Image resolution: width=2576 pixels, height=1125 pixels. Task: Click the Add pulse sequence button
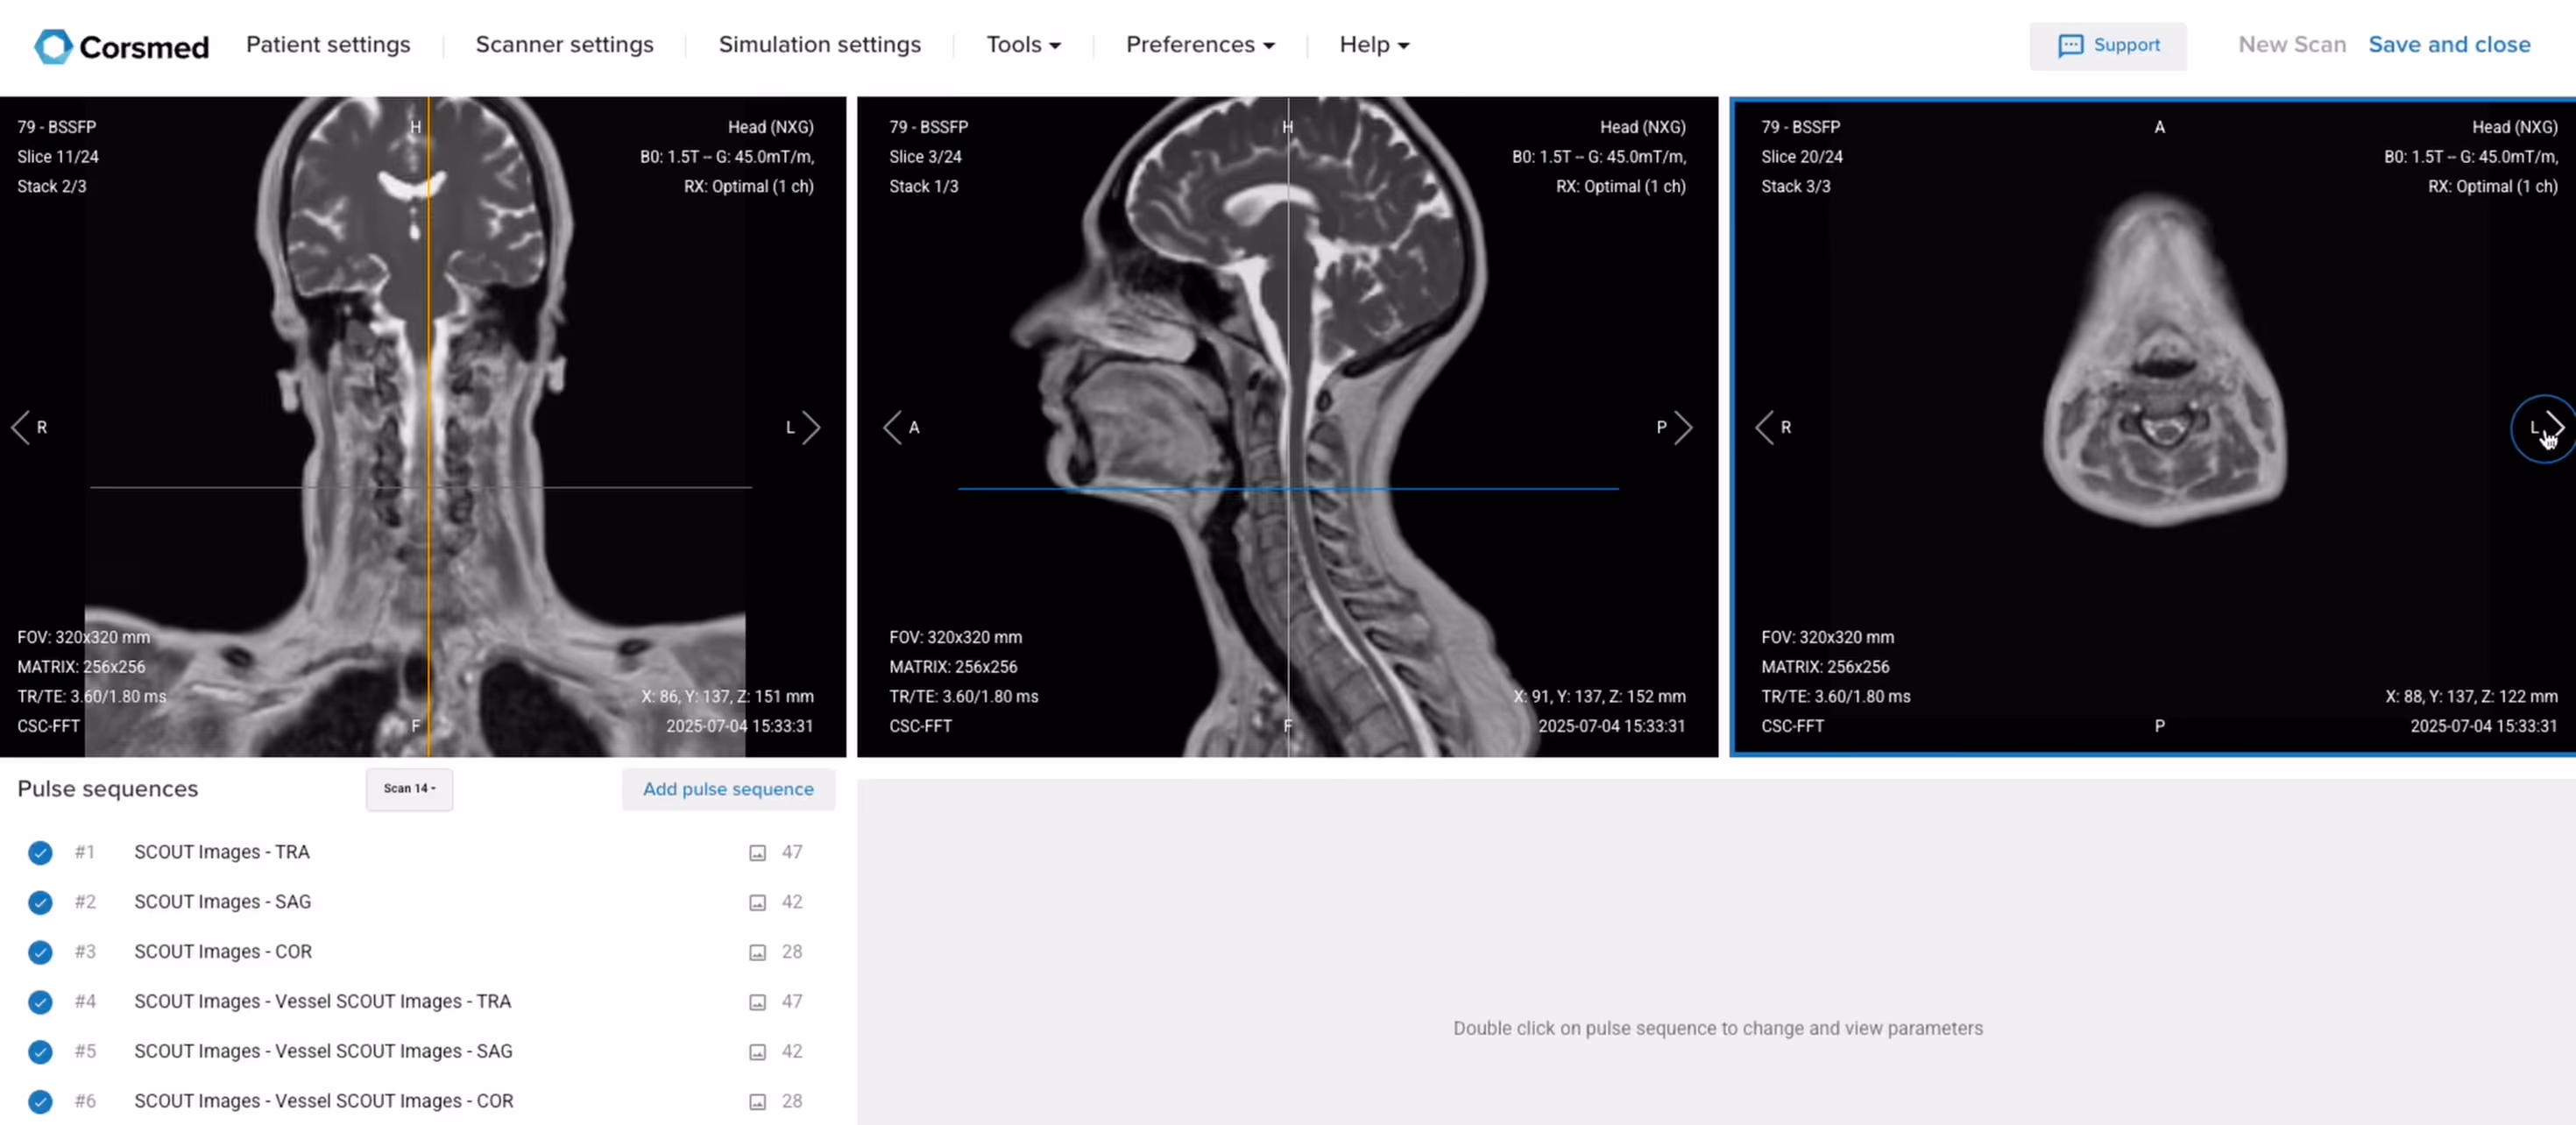pyautogui.click(x=729, y=789)
